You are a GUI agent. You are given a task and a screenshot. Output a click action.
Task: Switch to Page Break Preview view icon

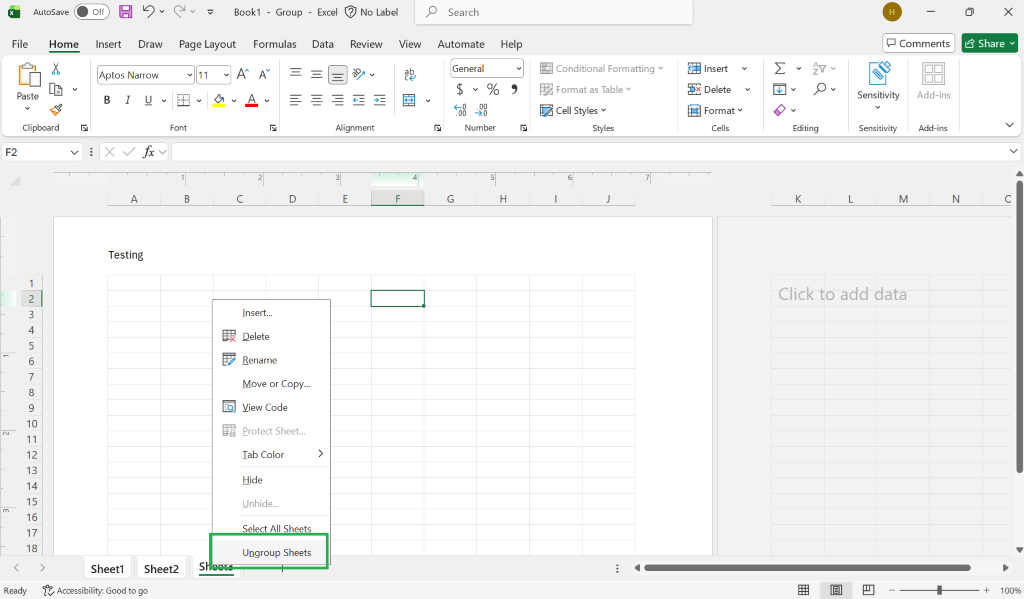(x=868, y=590)
